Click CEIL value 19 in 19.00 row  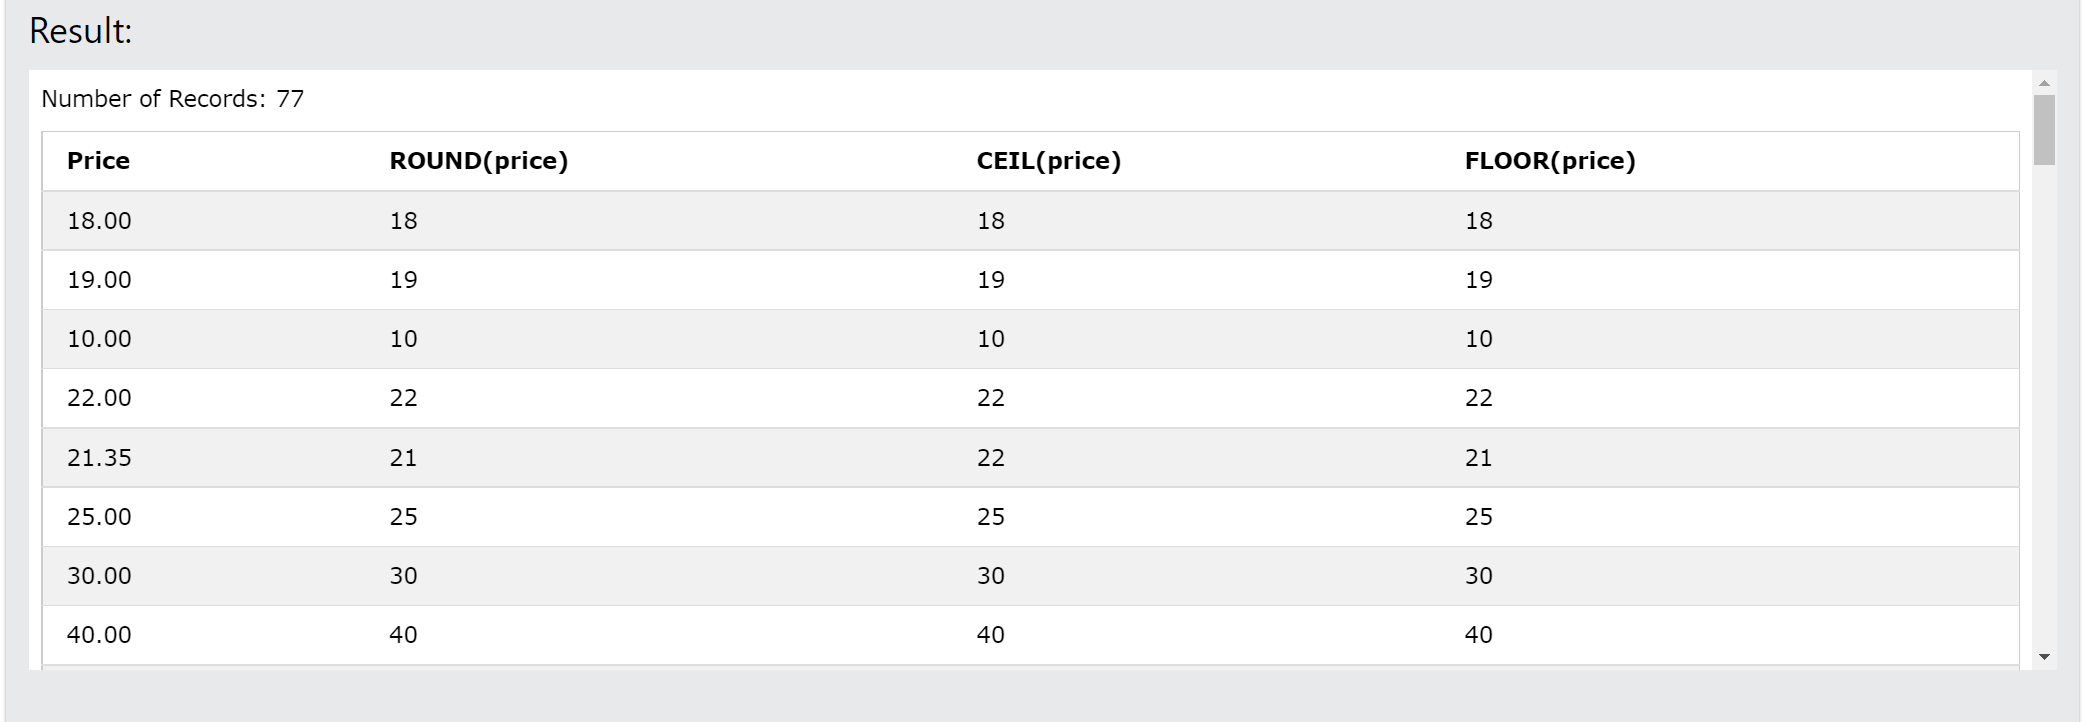[x=990, y=280]
